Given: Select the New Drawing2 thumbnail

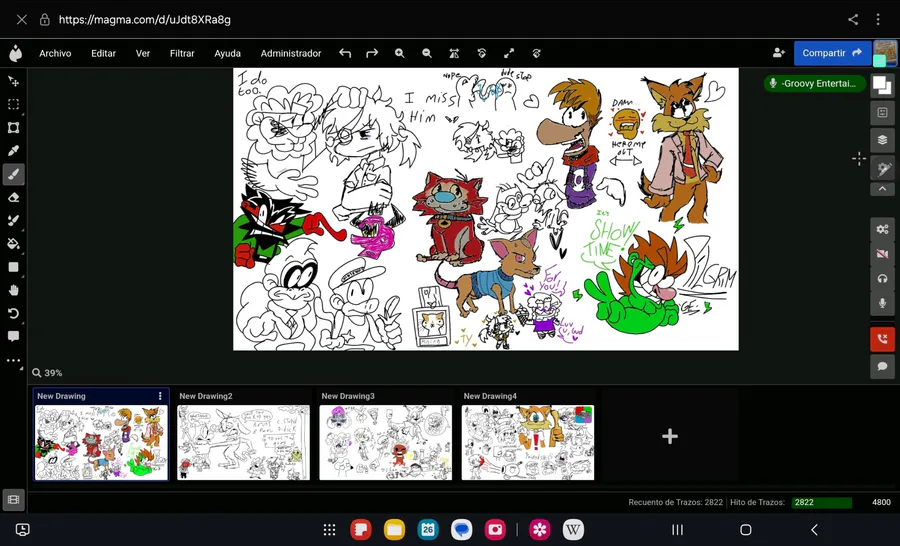Looking at the screenshot, I should click(243, 442).
